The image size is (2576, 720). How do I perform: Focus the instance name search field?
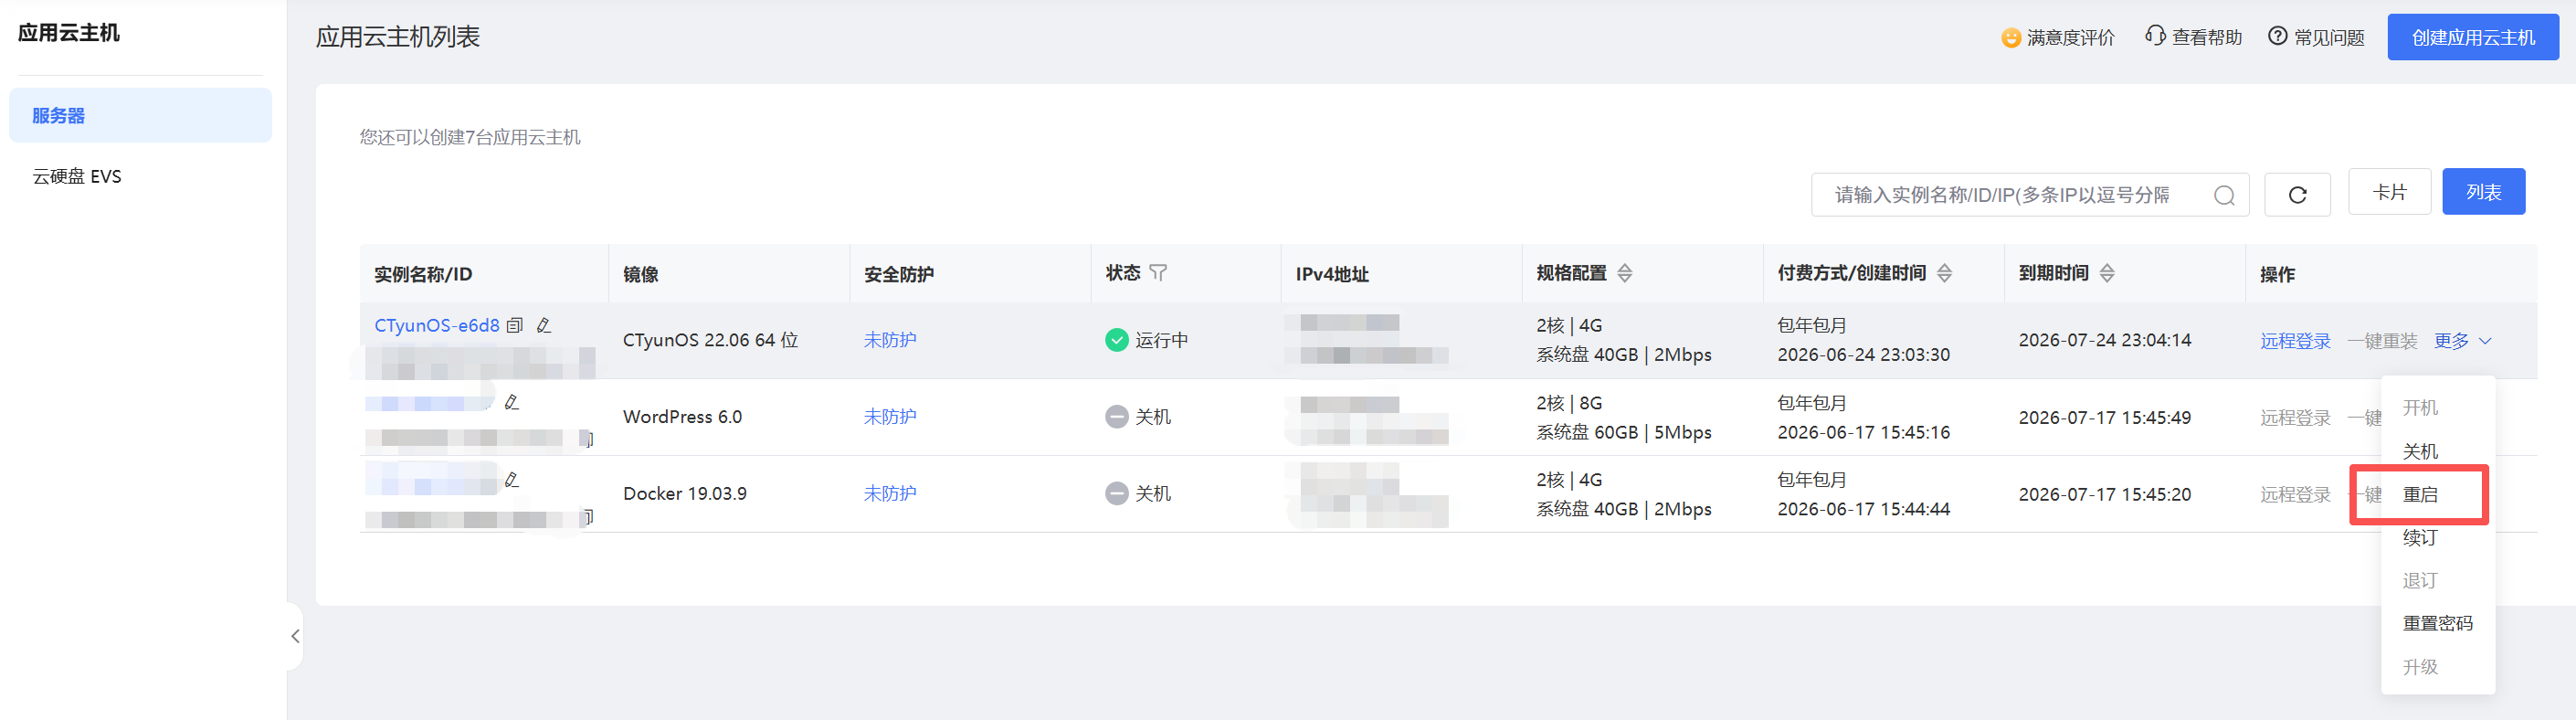(x=2010, y=195)
